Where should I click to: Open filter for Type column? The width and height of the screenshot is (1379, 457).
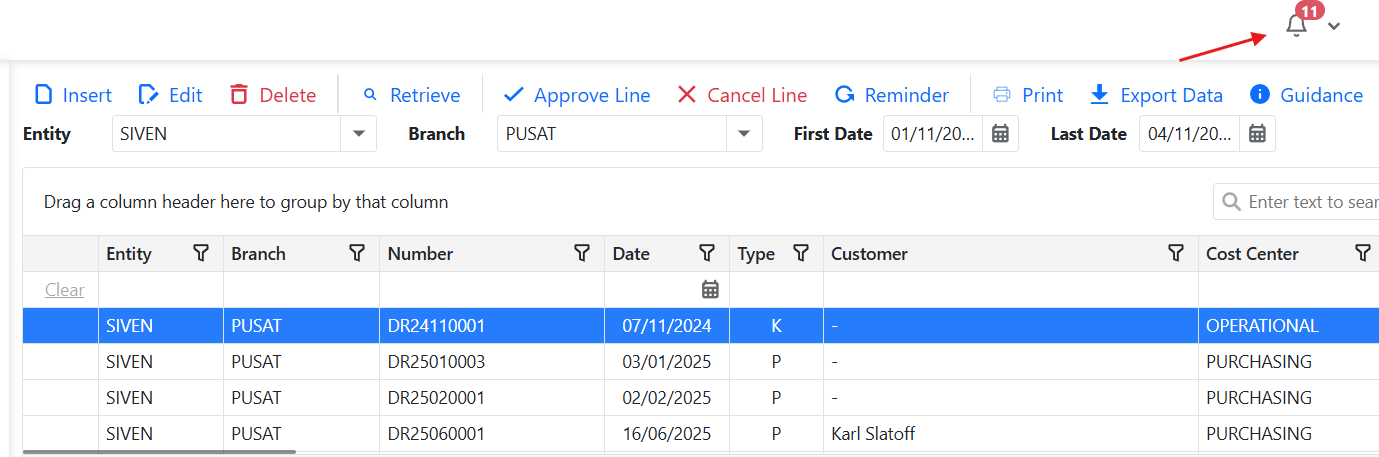pos(801,253)
